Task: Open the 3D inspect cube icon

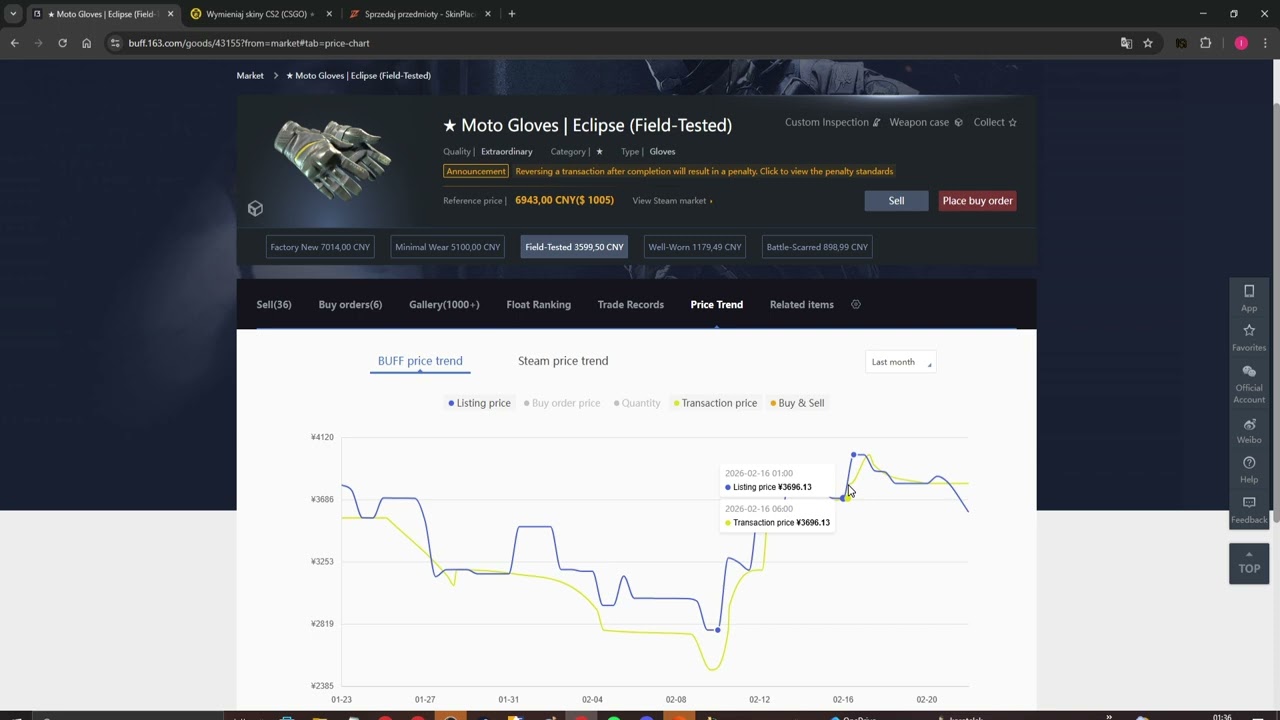Action: point(255,208)
